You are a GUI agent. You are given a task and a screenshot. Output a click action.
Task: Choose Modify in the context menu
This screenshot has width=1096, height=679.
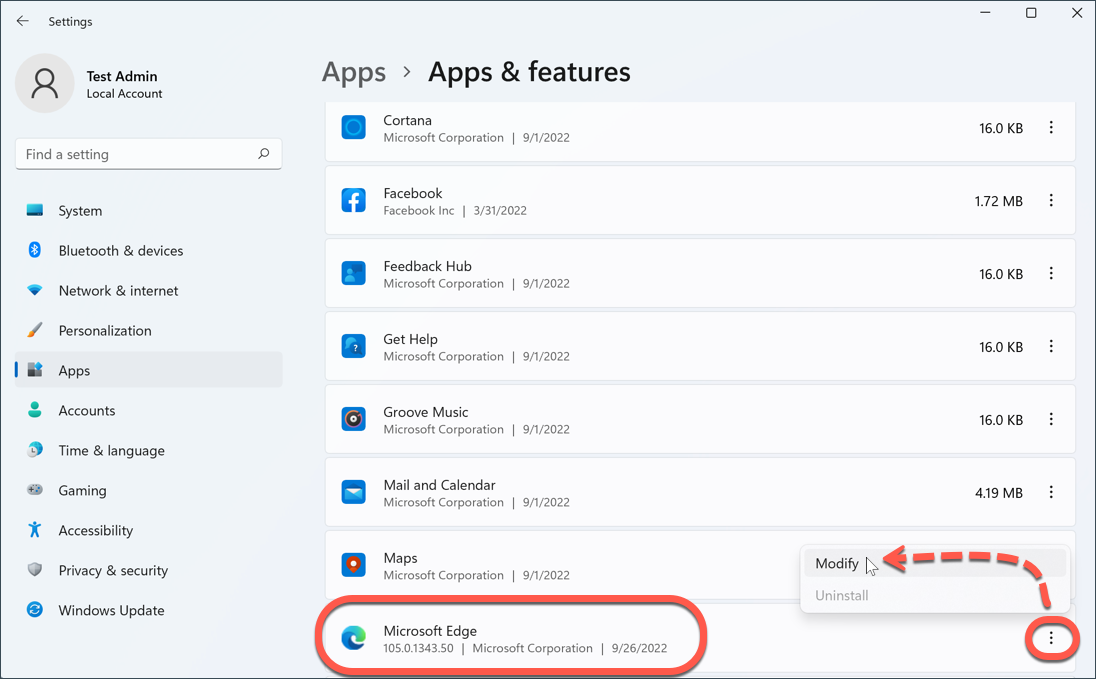(935, 564)
